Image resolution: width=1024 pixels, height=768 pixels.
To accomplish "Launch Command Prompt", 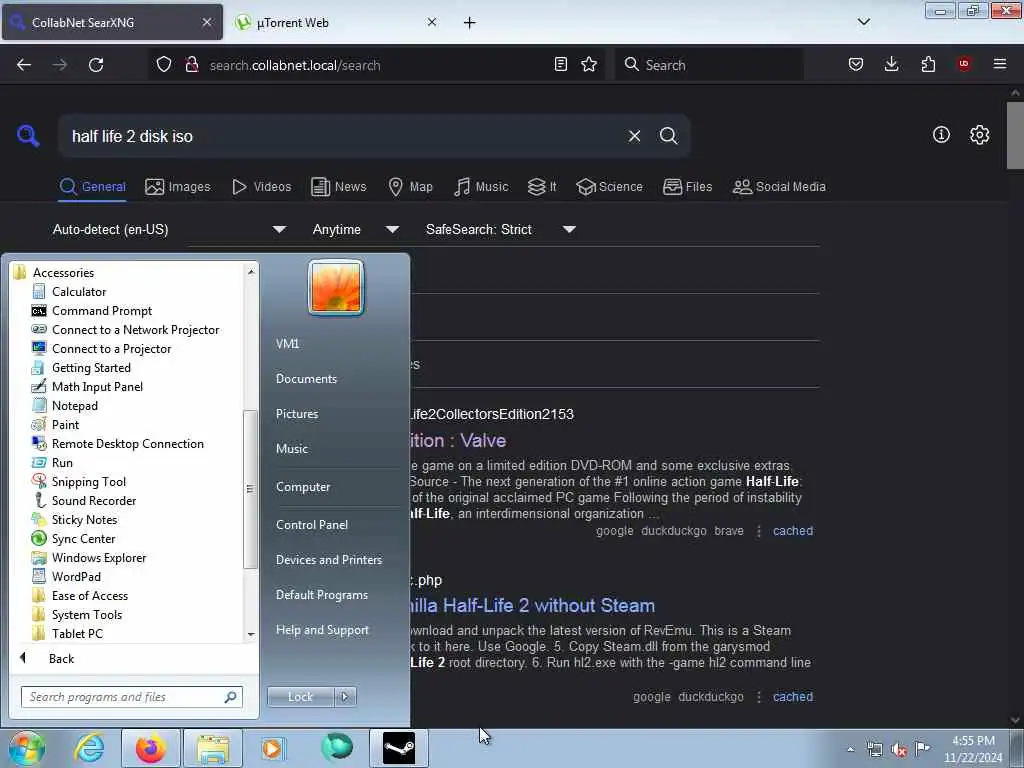I will pyautogui.click(x=101, y=310).
